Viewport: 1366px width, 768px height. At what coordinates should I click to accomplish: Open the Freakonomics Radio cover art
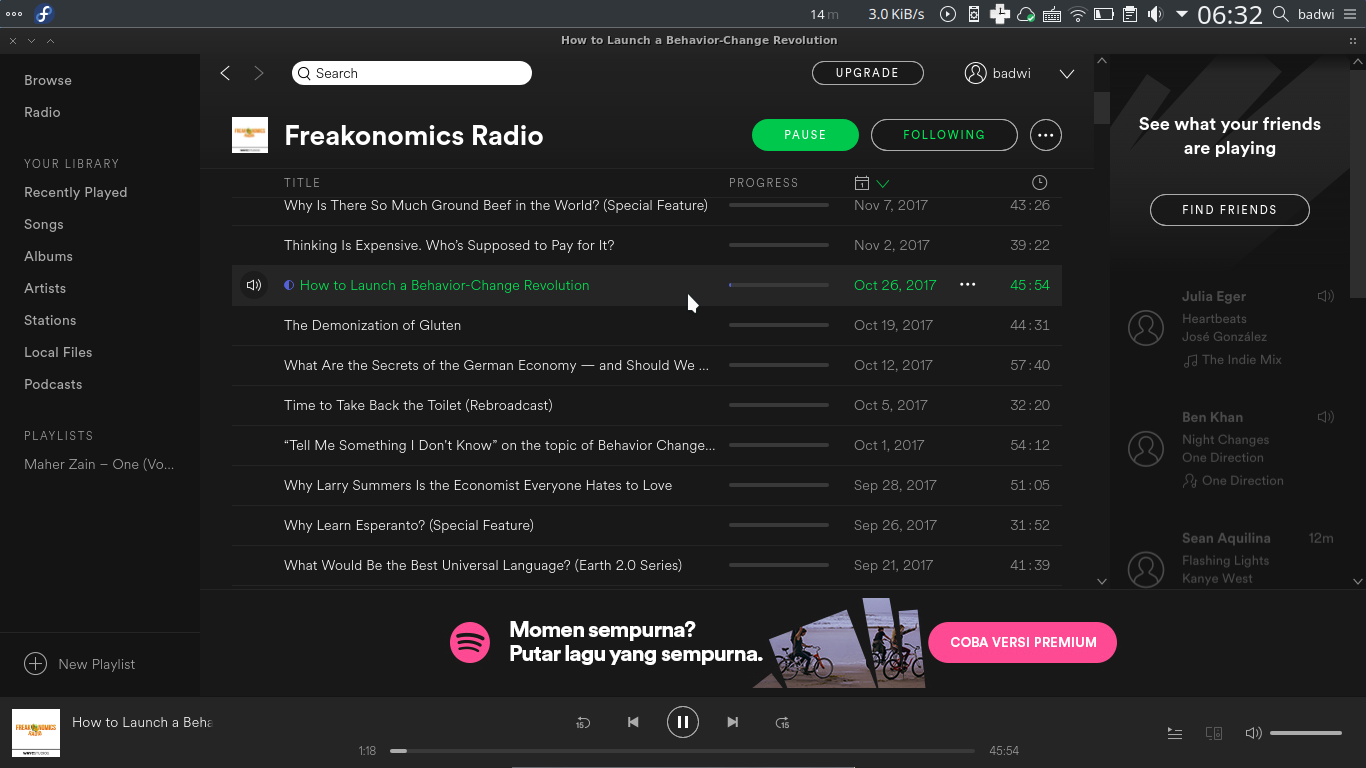coord(250,135)
